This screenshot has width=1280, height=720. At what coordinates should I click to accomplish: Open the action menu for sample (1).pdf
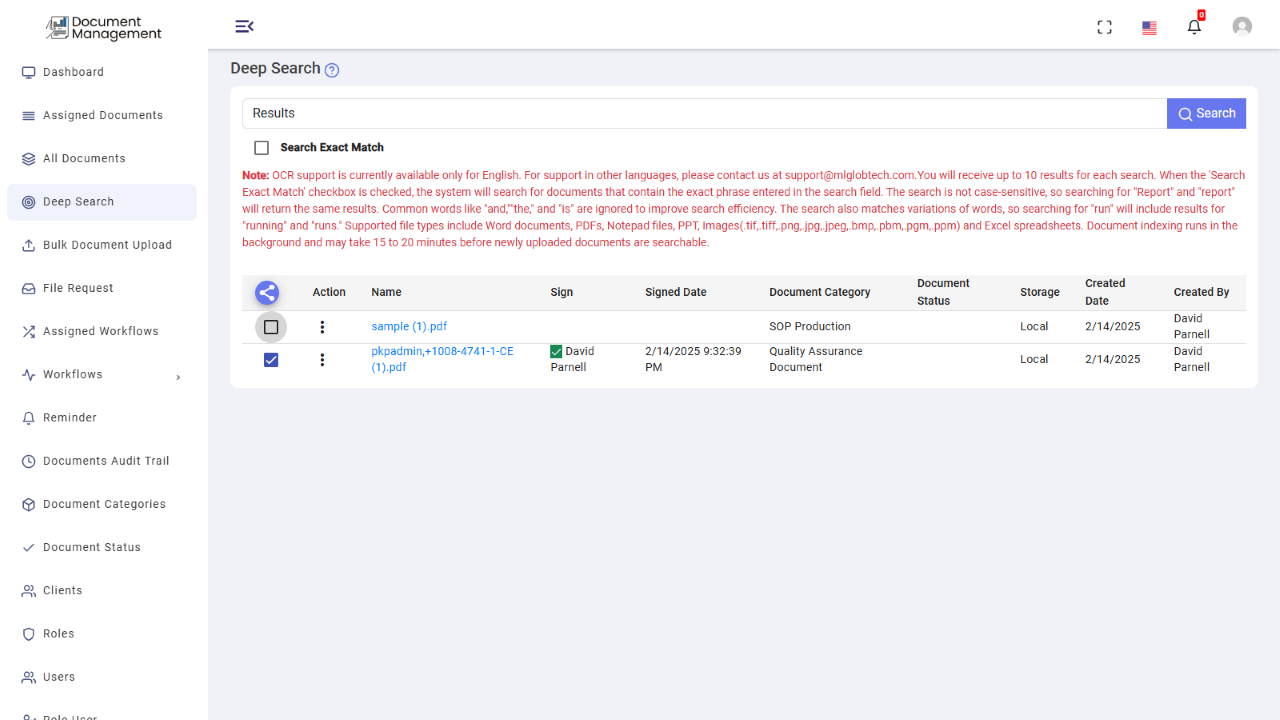[321, 327]
